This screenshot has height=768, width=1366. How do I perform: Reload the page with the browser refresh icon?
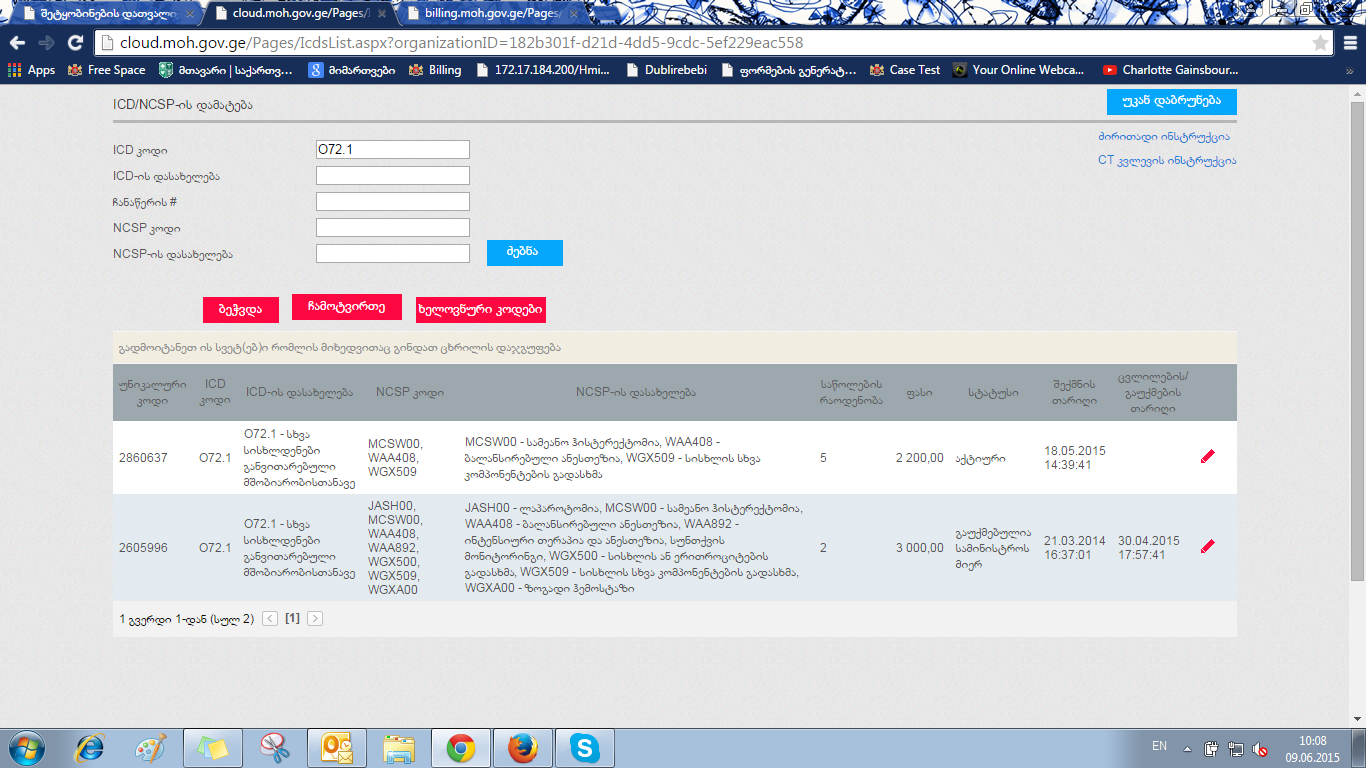(x=75, y=43)
